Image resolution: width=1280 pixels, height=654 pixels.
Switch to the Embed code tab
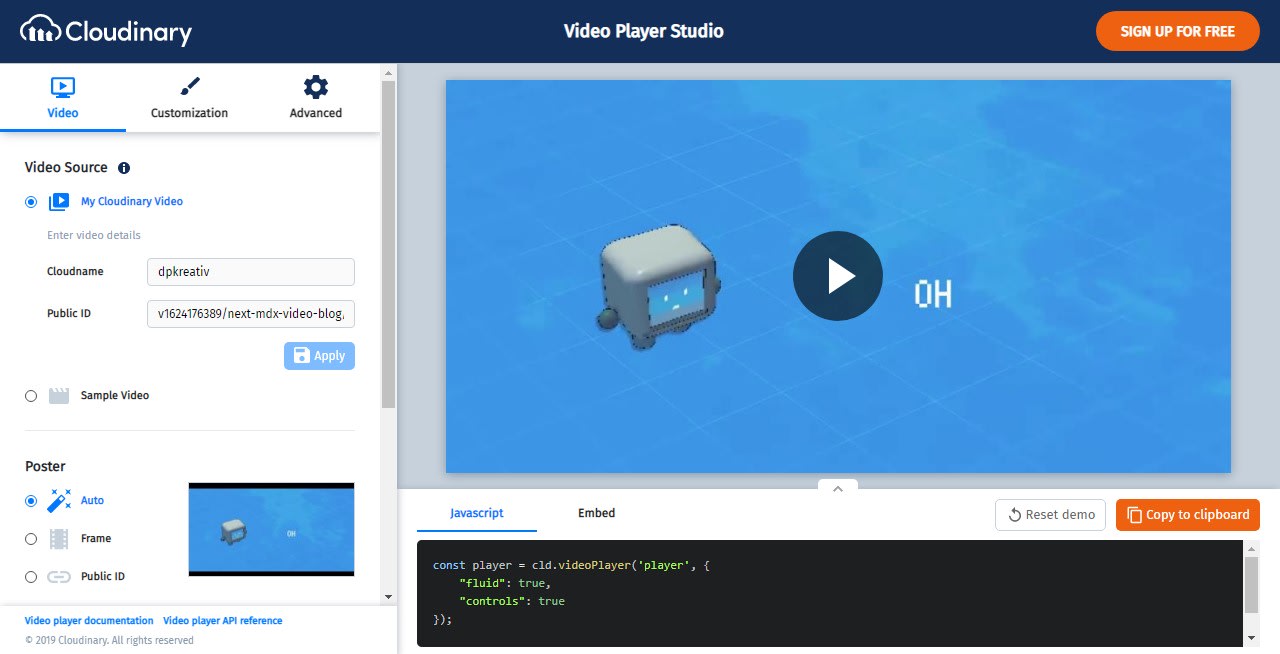(597, 514)
